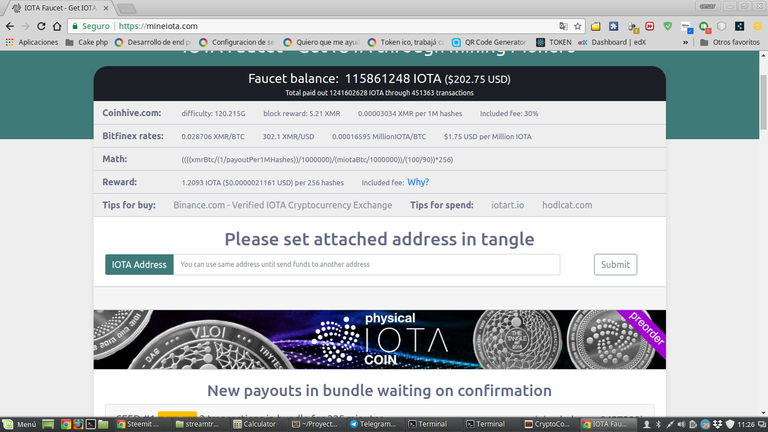Switch to the streamtr... folder window

pyautogui.click(x=200, y=424)
